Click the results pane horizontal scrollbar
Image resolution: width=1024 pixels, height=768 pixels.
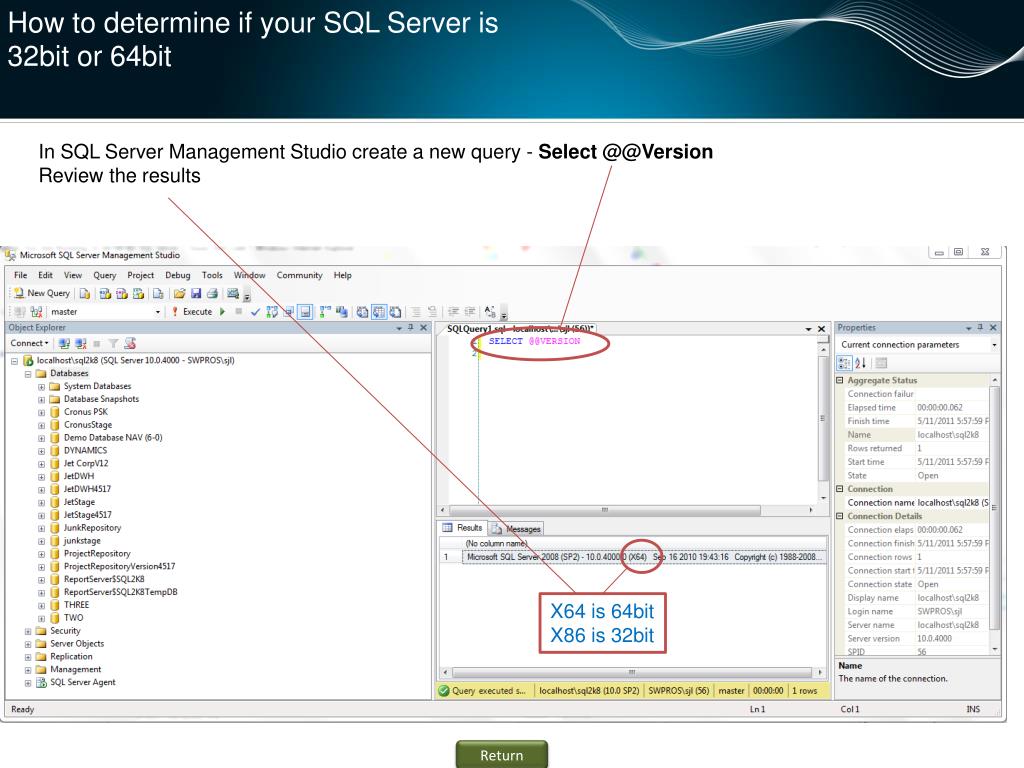pos(632,672)
